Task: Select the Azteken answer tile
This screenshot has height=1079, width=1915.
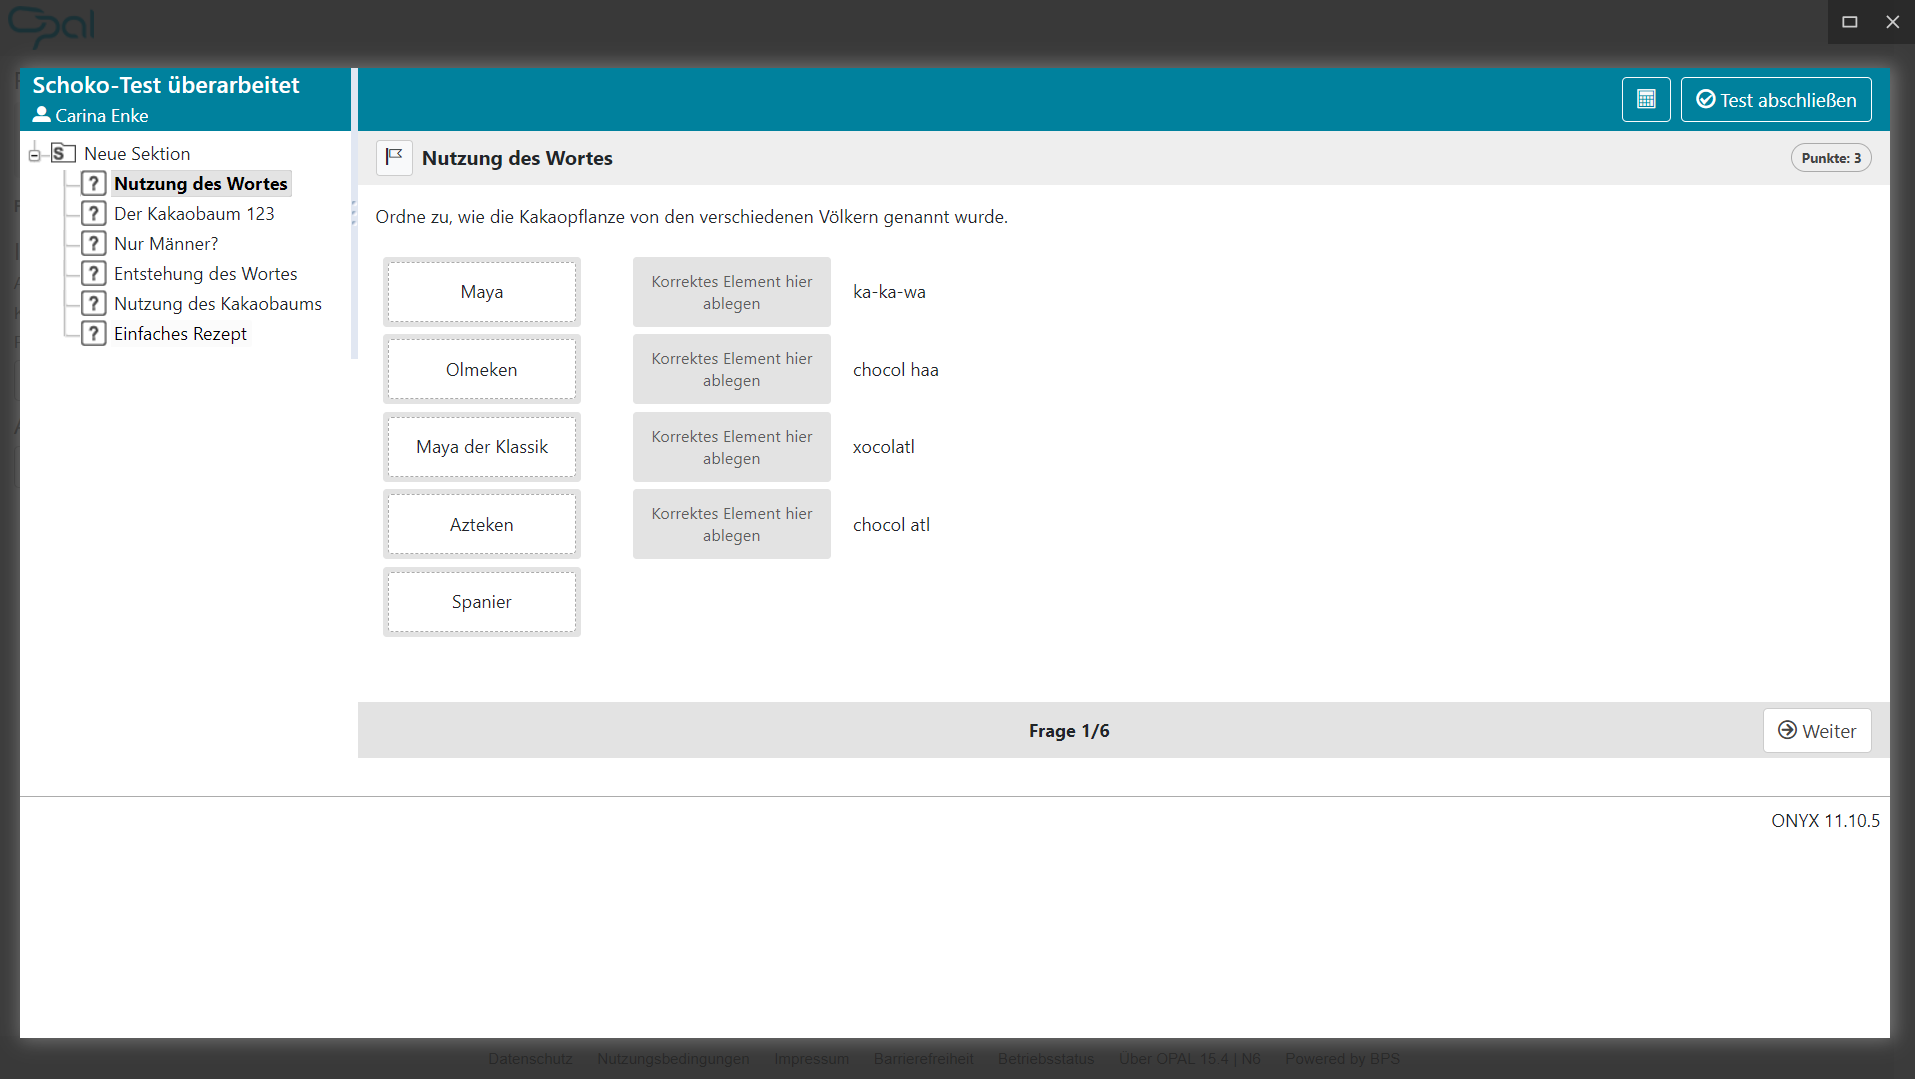Action: pyautogui.click(x=481, y=525)
